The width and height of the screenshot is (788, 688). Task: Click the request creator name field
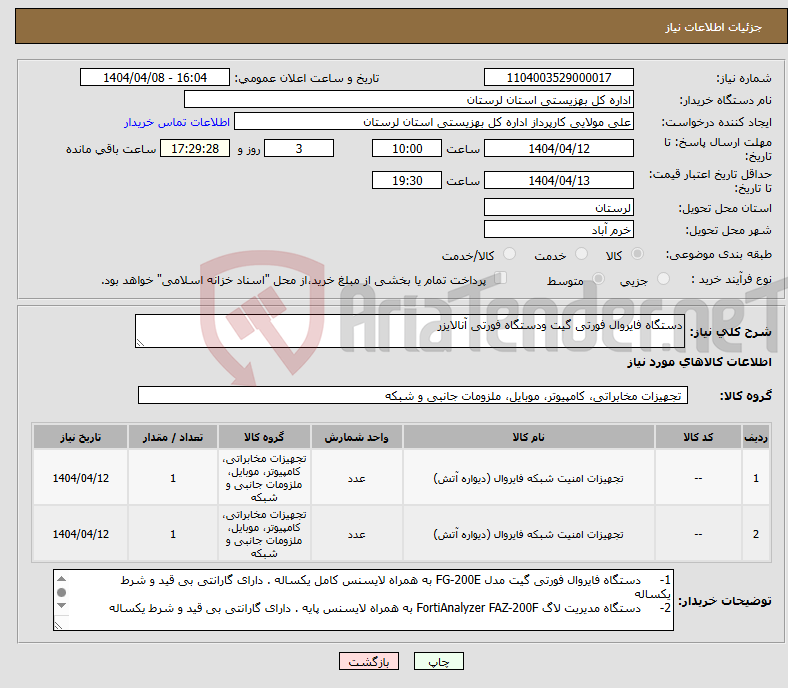[x=434, y=122]
